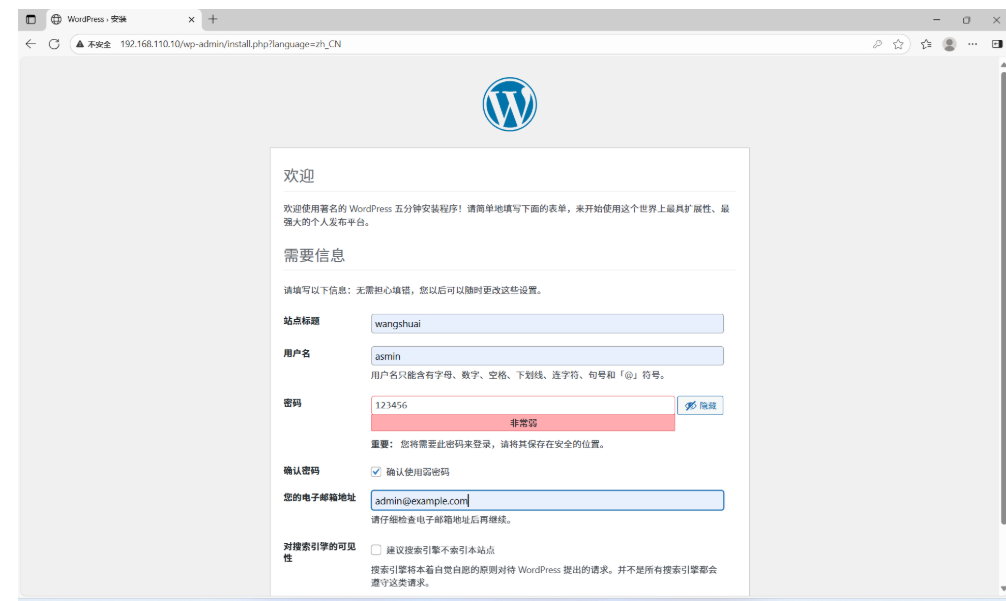Click the 对搜索引擎的可见性 label
The height and width of the screenshot is (601, 1006).
320,552
